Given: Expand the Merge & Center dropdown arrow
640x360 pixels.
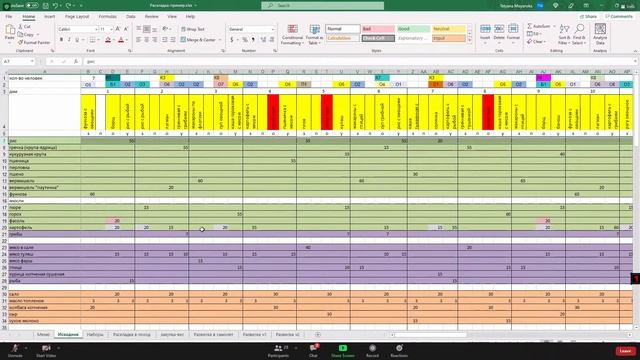Looking at the screenshot, I should click(220, 40).
